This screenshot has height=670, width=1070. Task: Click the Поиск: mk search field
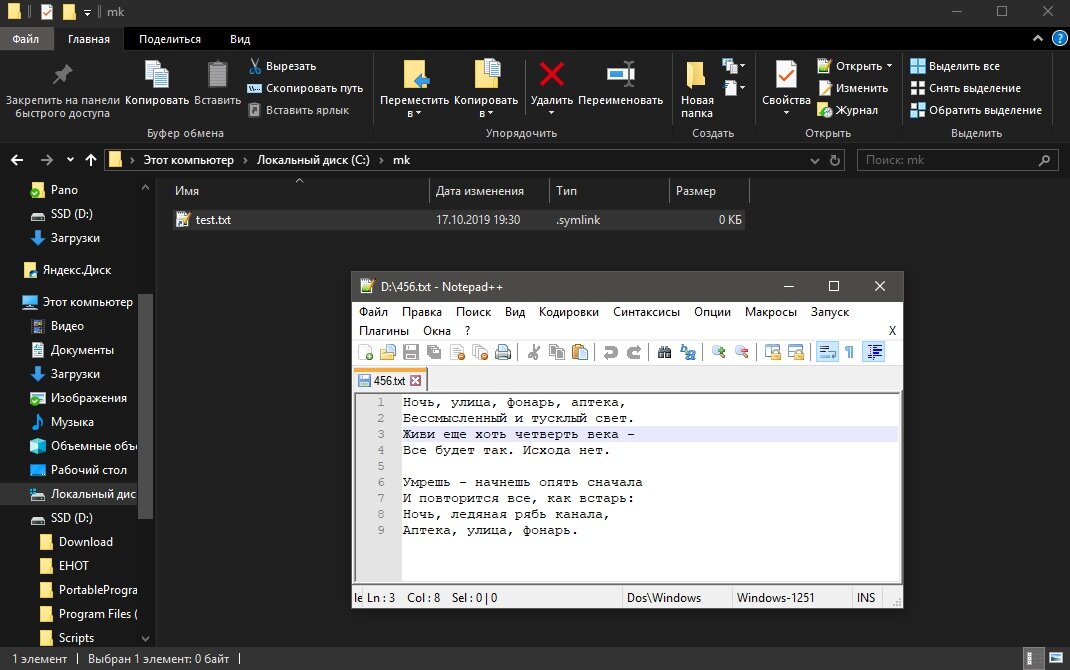[x=957, y=160]
